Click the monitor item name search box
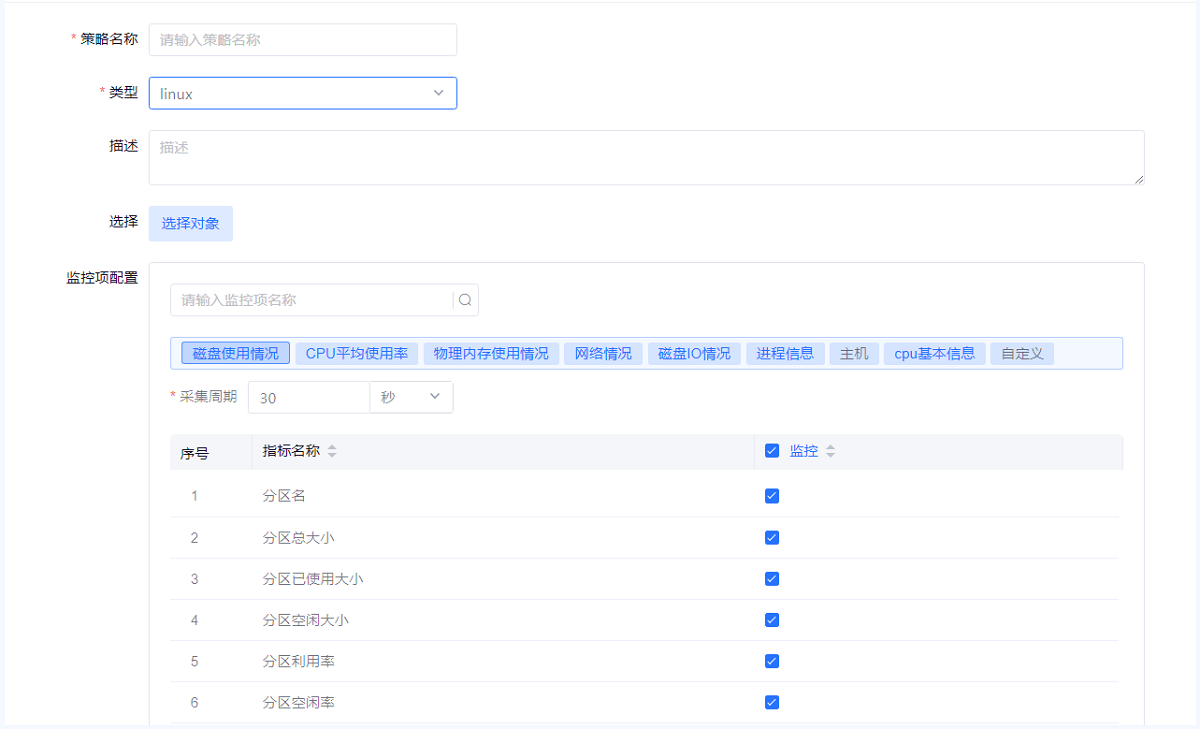This screenshot has height=729, width=1200. pos(312,300)
